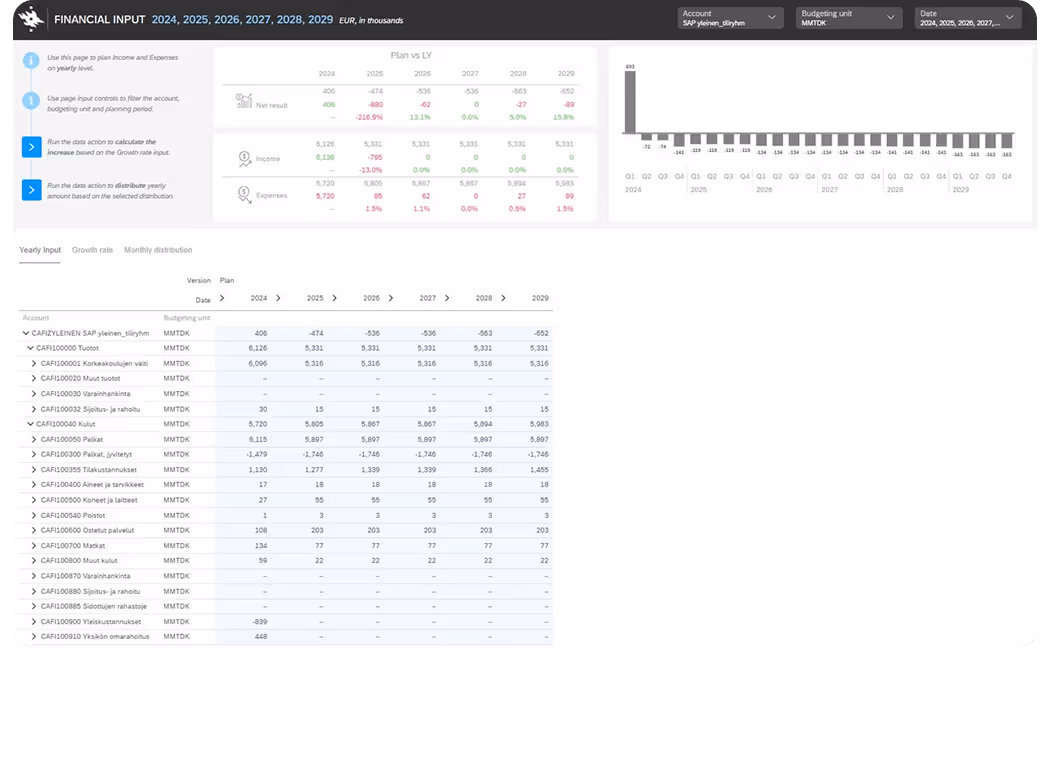The height and width of the screenshot is (778, 1050).
Task: Open the Budgeting unit dropdown
Action: point(848,18)
